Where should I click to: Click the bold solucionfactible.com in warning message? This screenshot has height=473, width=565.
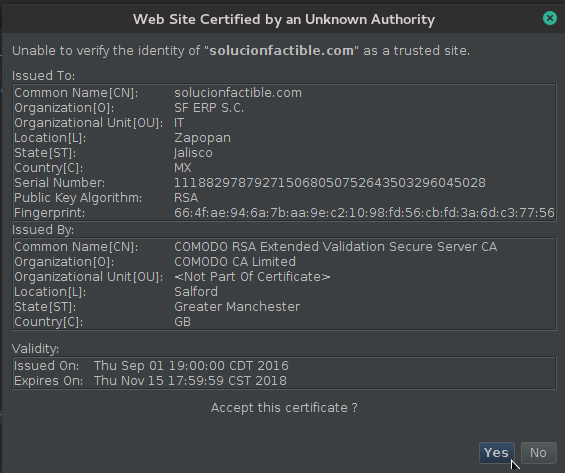click(x=281, y=50)
